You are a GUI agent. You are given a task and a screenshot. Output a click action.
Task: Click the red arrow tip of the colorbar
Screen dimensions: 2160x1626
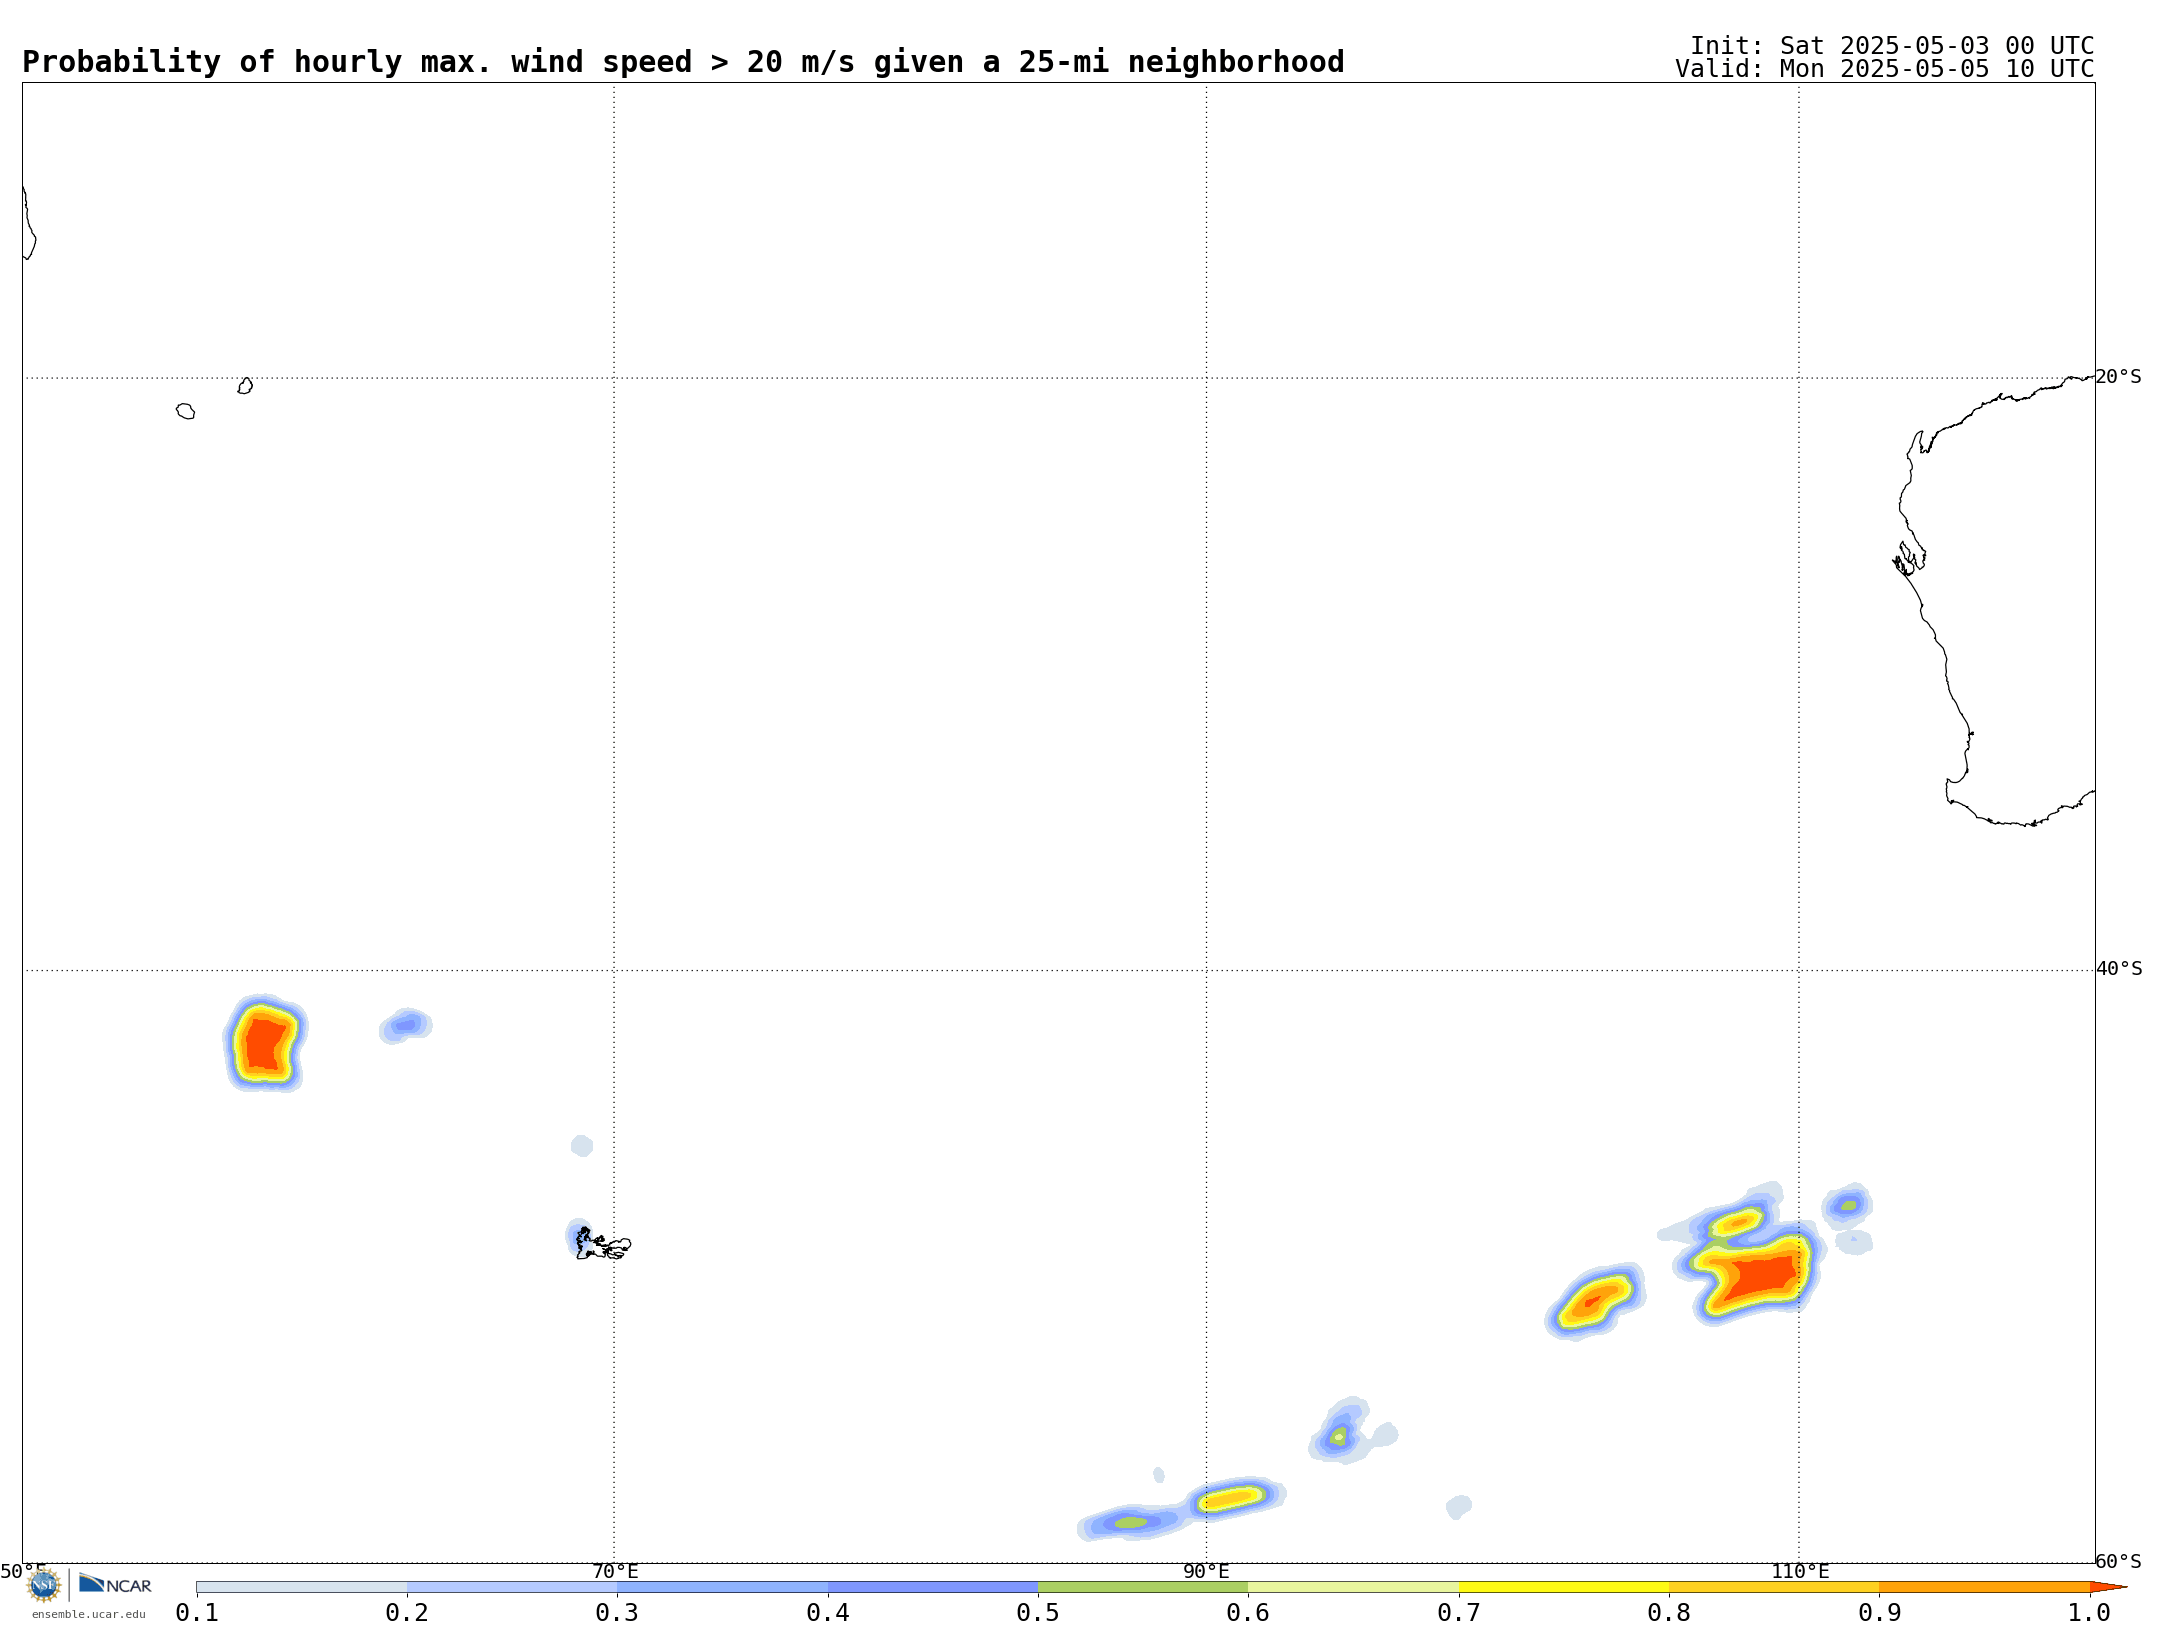[2108, 1587]
